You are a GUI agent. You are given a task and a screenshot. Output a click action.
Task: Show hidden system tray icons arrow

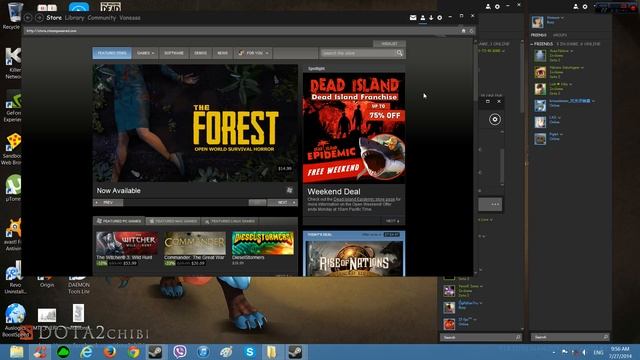554,352
